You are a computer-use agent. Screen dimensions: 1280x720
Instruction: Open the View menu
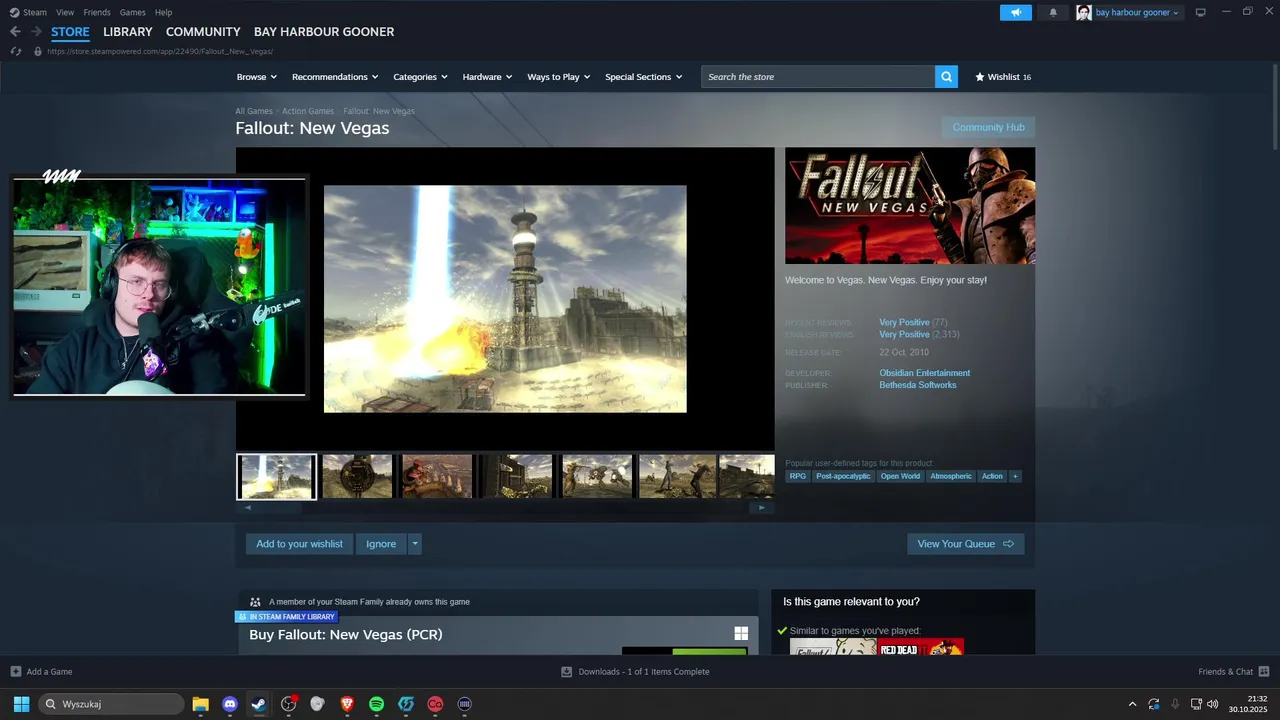point(65,12)
